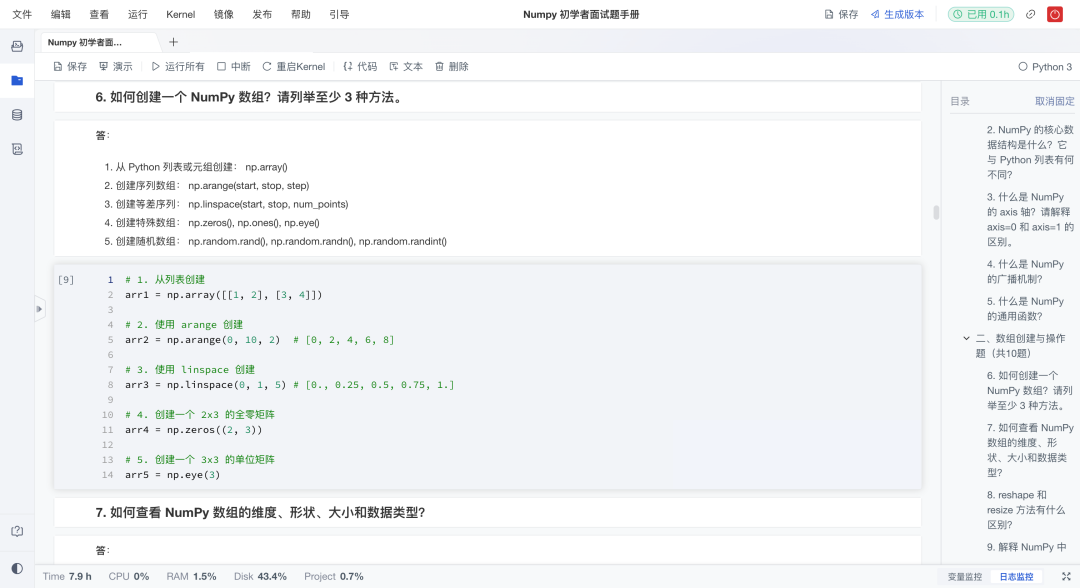This screenshot has width=1080, height=588.
Task: Click the 目录 outline panel title
Action: (x=959, y=101)
